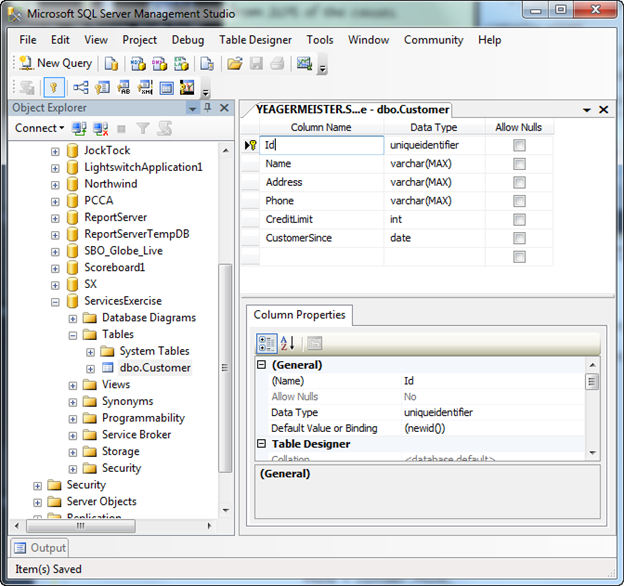
Task: Open the Output panel tab
Action: point(39,548)
